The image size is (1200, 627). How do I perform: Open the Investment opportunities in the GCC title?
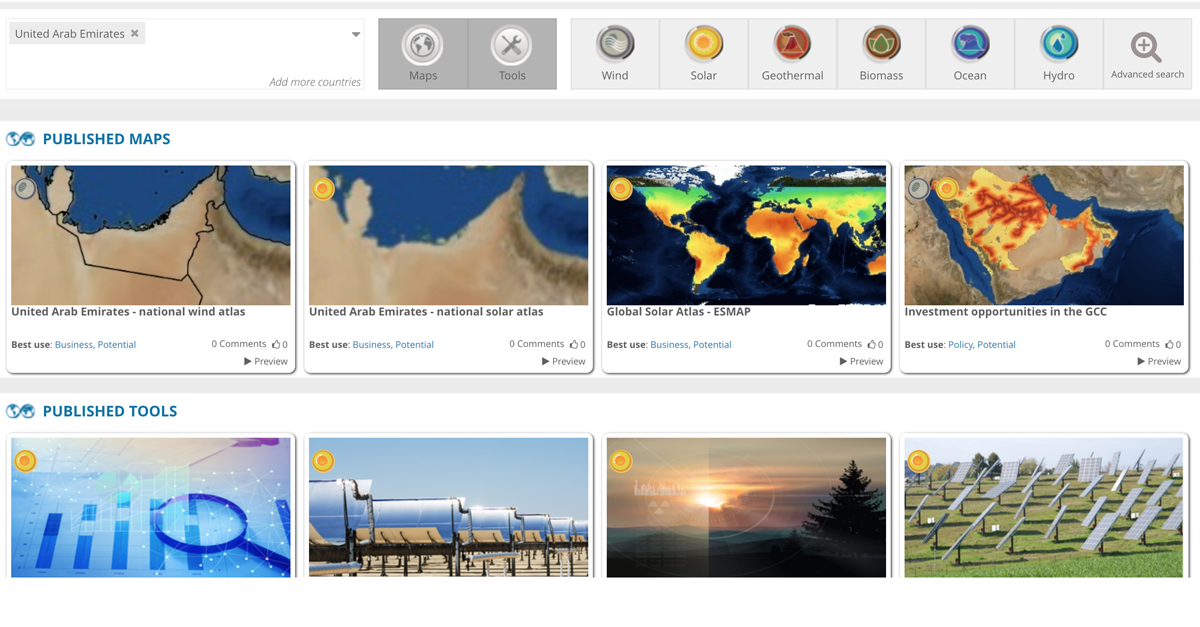pos(1005,312)
